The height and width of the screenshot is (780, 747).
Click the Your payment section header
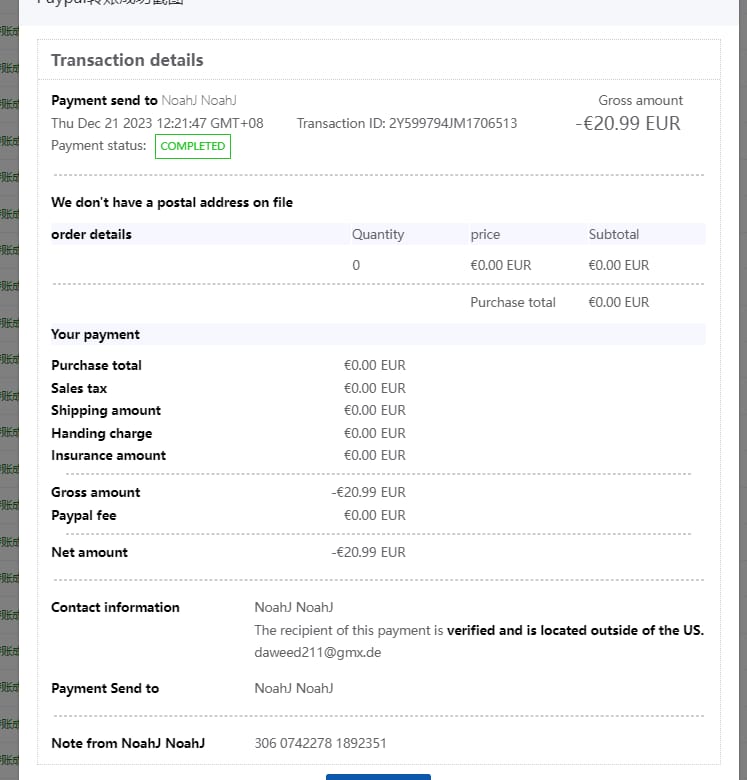click(x=95, y=334)
